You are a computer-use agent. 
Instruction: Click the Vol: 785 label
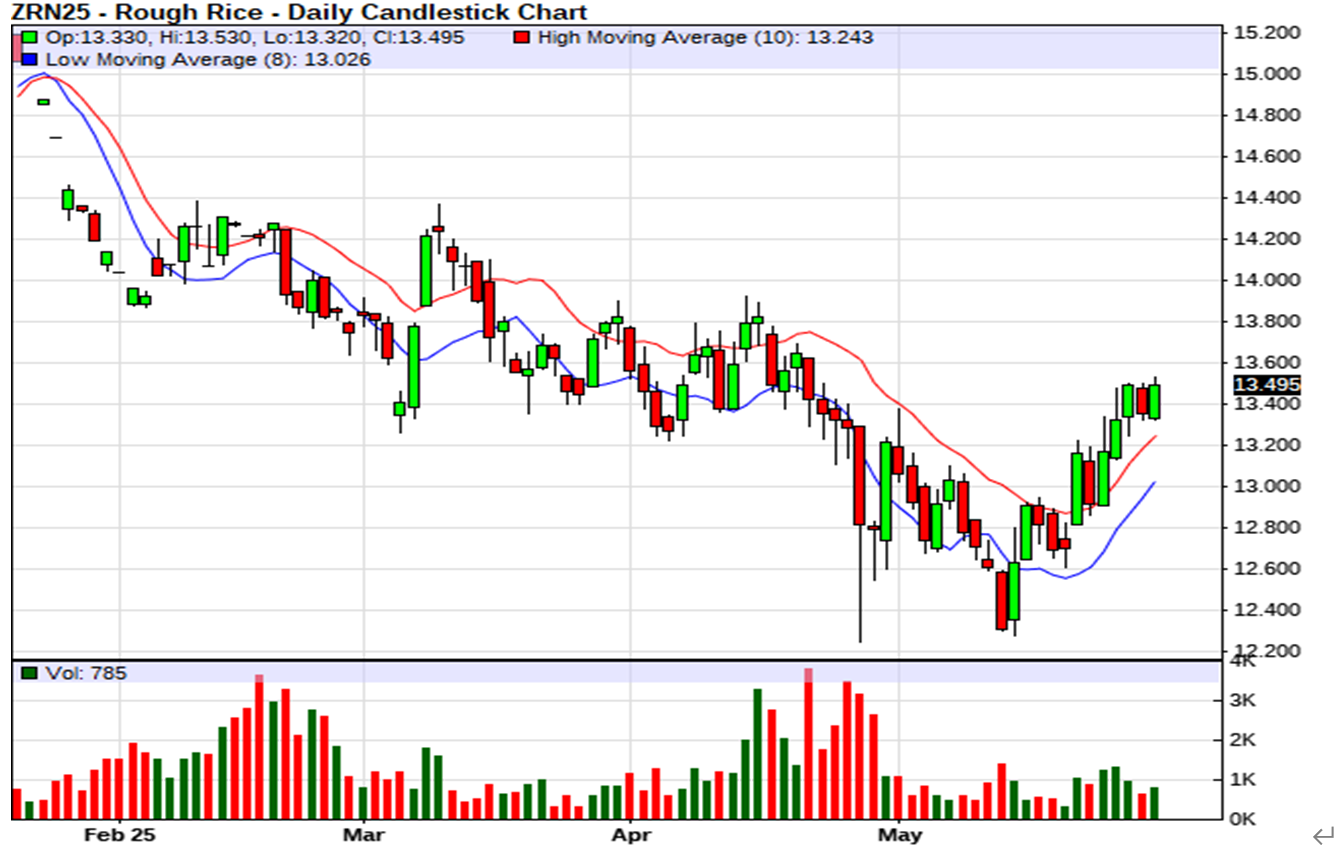(x=86, y=674)
